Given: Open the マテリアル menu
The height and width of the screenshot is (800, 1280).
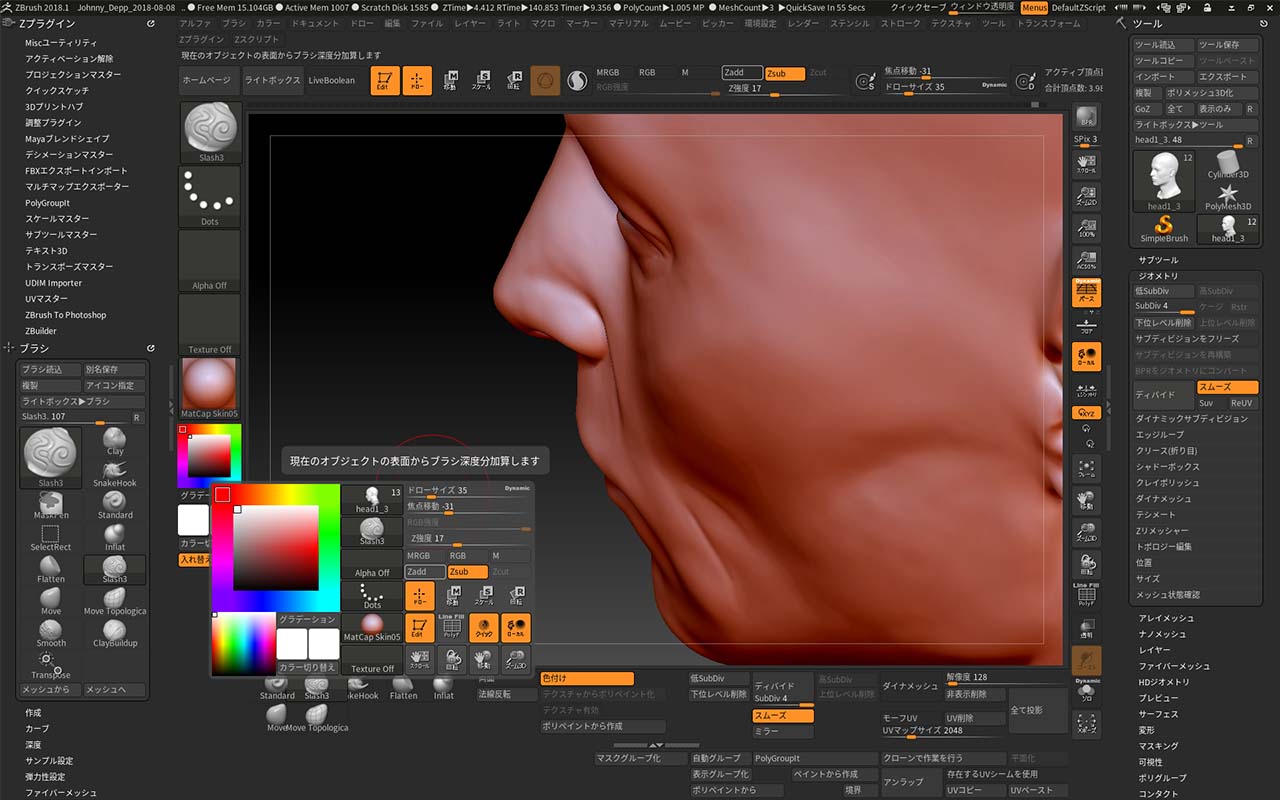Looking at the screenshot, I should click(x=628, y=23).
